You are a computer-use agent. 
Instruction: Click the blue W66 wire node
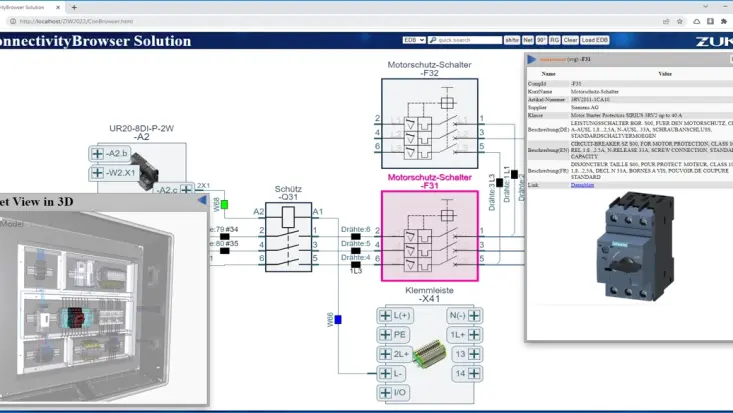click(x=338, y=320)
